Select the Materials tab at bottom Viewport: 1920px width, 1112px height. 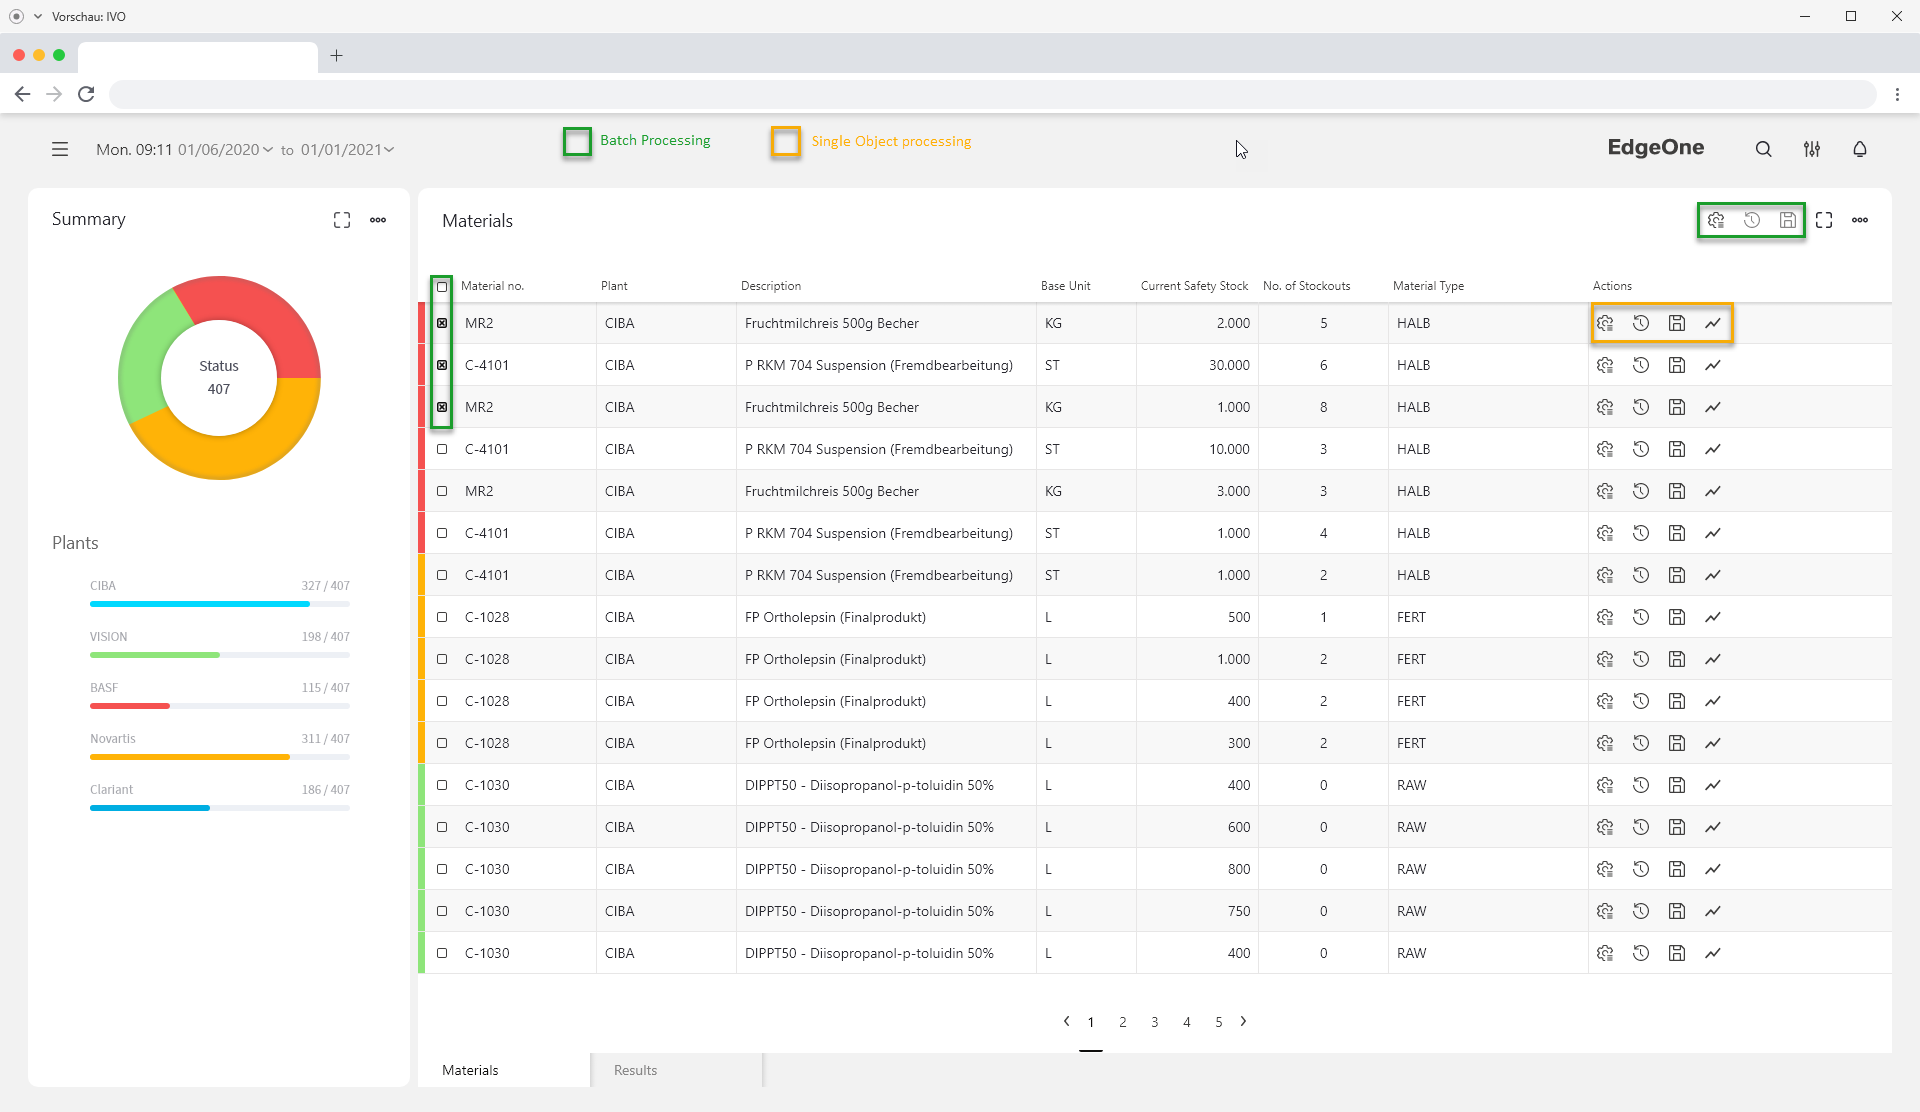470,1070
